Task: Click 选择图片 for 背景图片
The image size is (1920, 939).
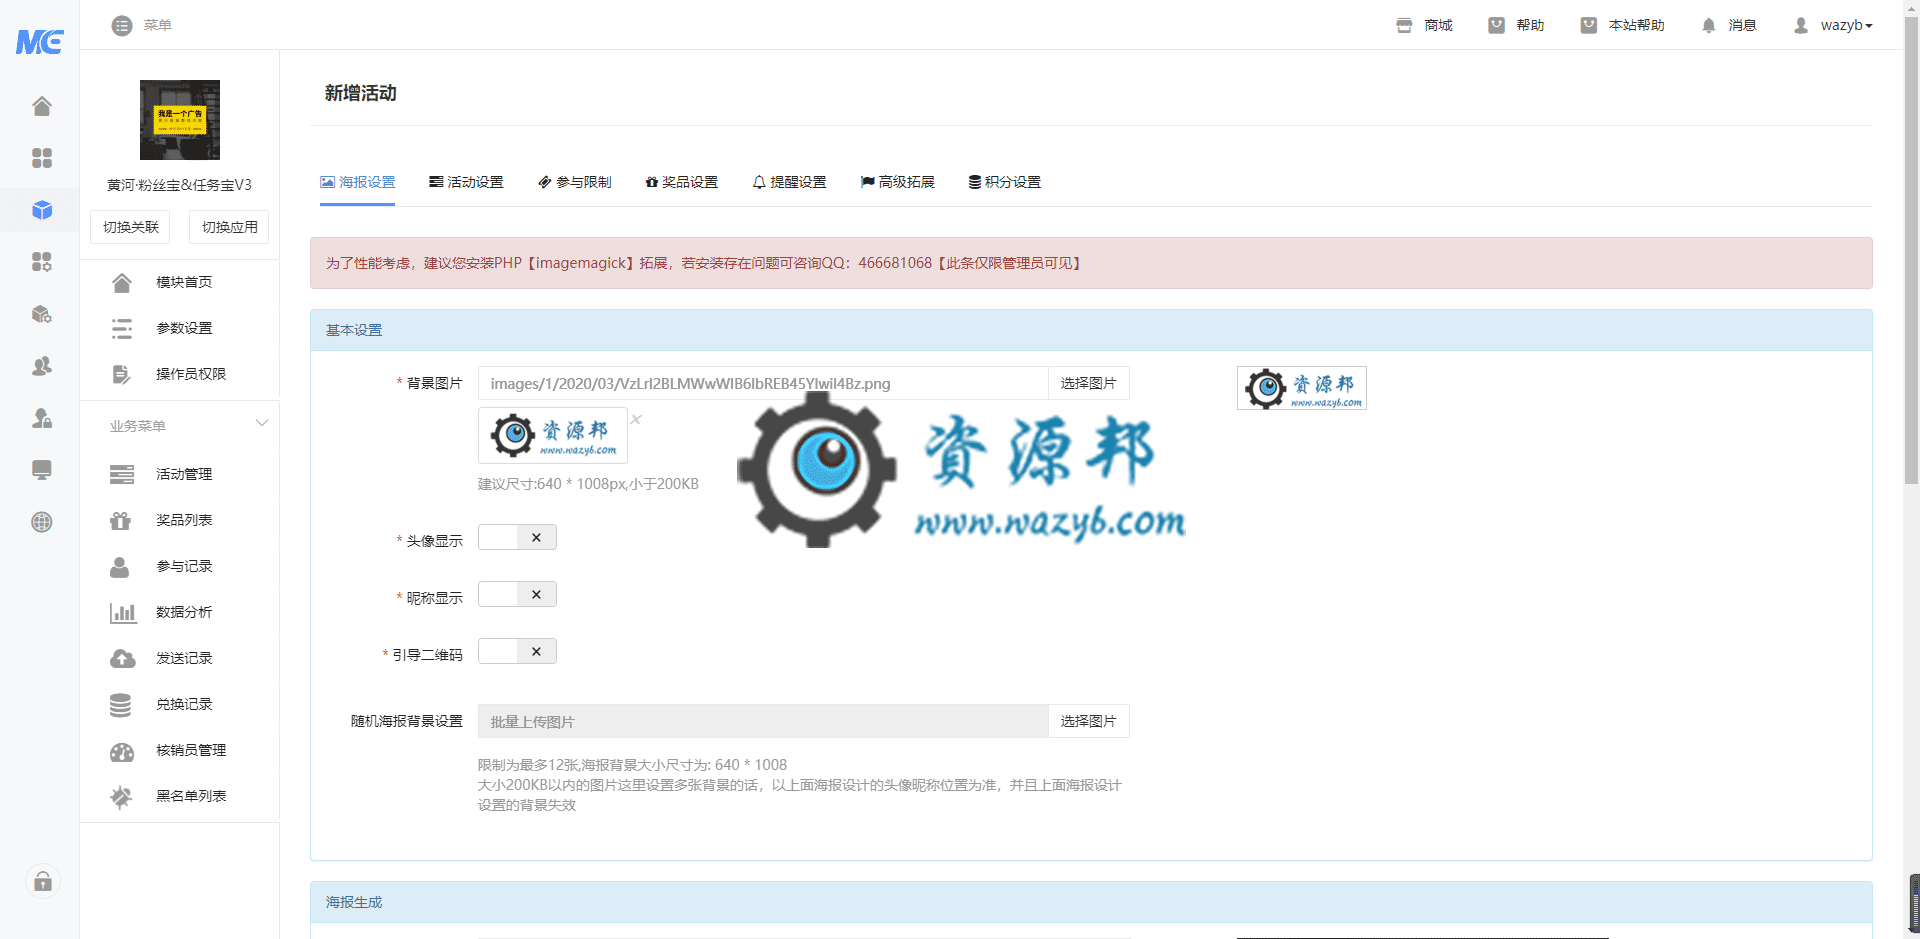Action: (x=1088, y=384)
